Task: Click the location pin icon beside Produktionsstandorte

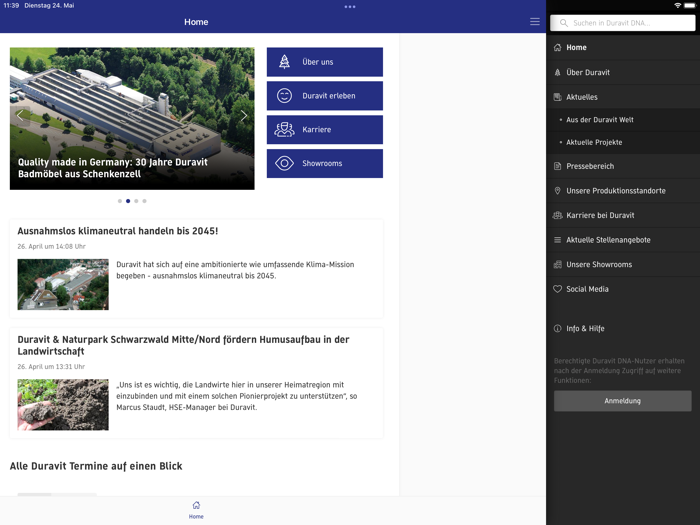Action: 558,191
